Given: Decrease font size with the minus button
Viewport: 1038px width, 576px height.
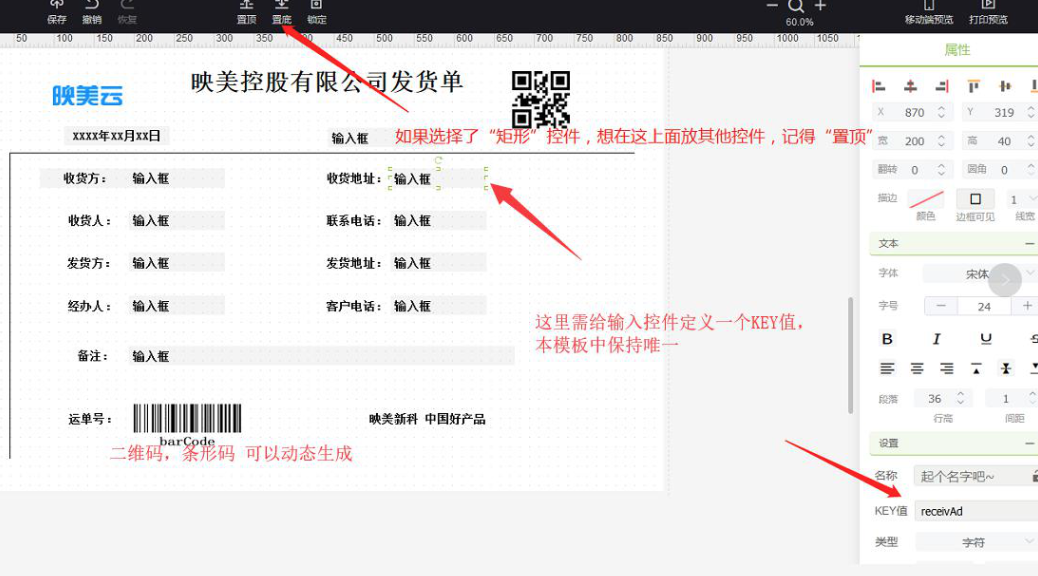Looking at the screenshot, I should [940, 306].
